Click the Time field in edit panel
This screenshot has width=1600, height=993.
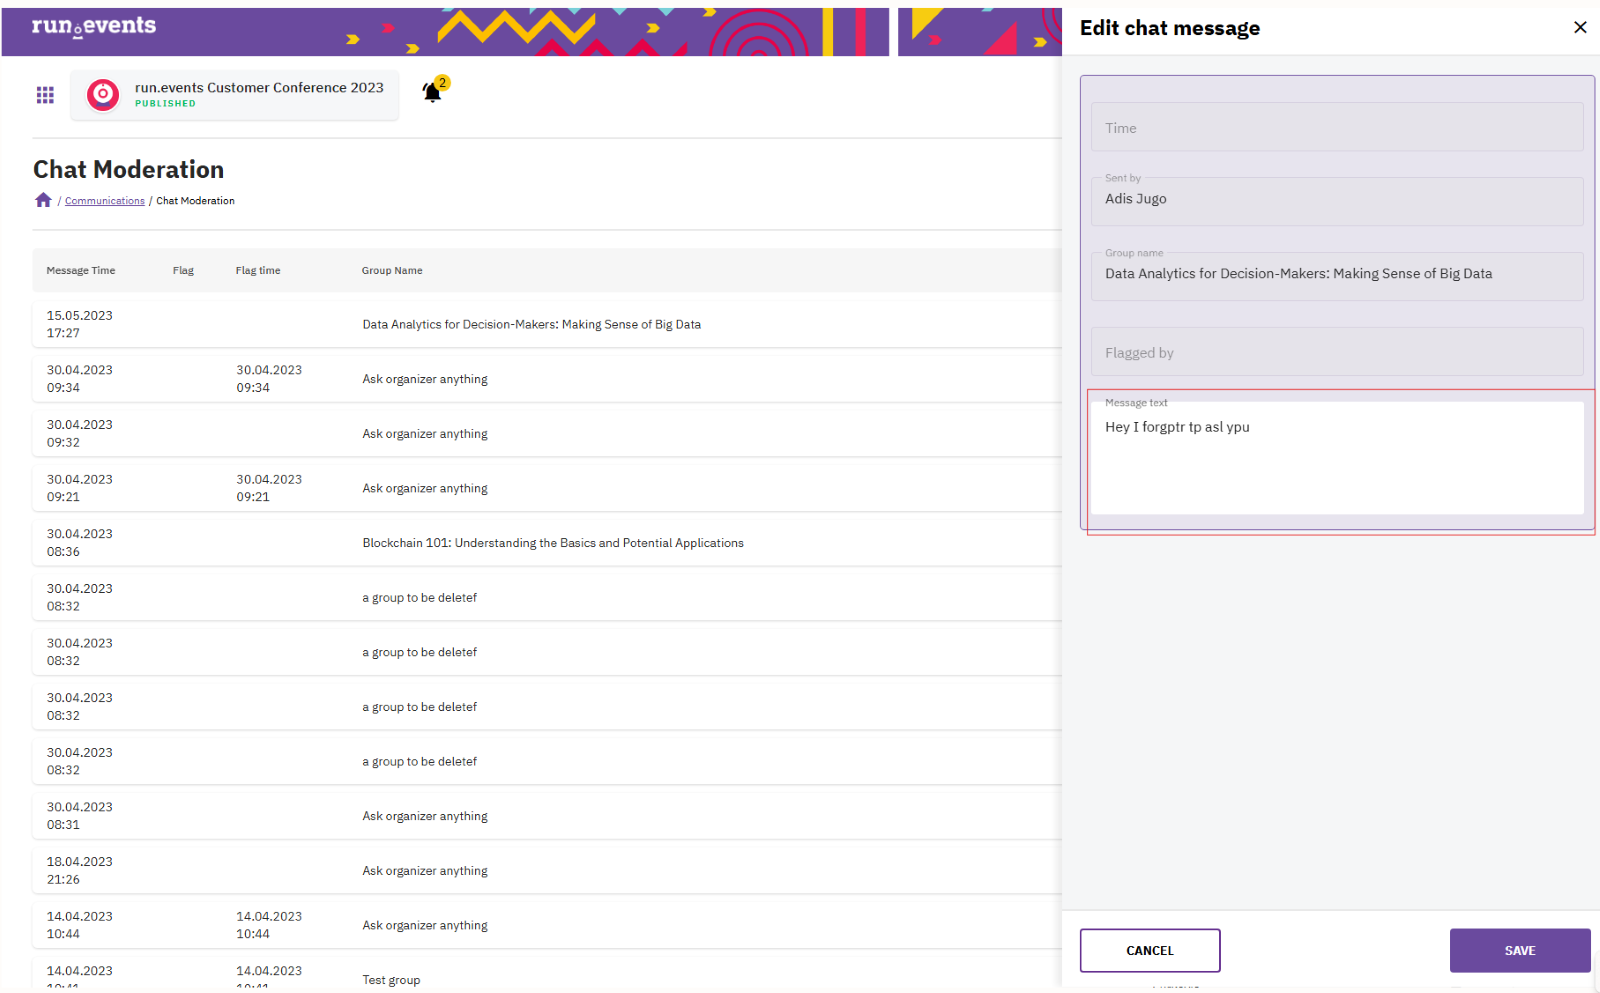pos(1337,127)
